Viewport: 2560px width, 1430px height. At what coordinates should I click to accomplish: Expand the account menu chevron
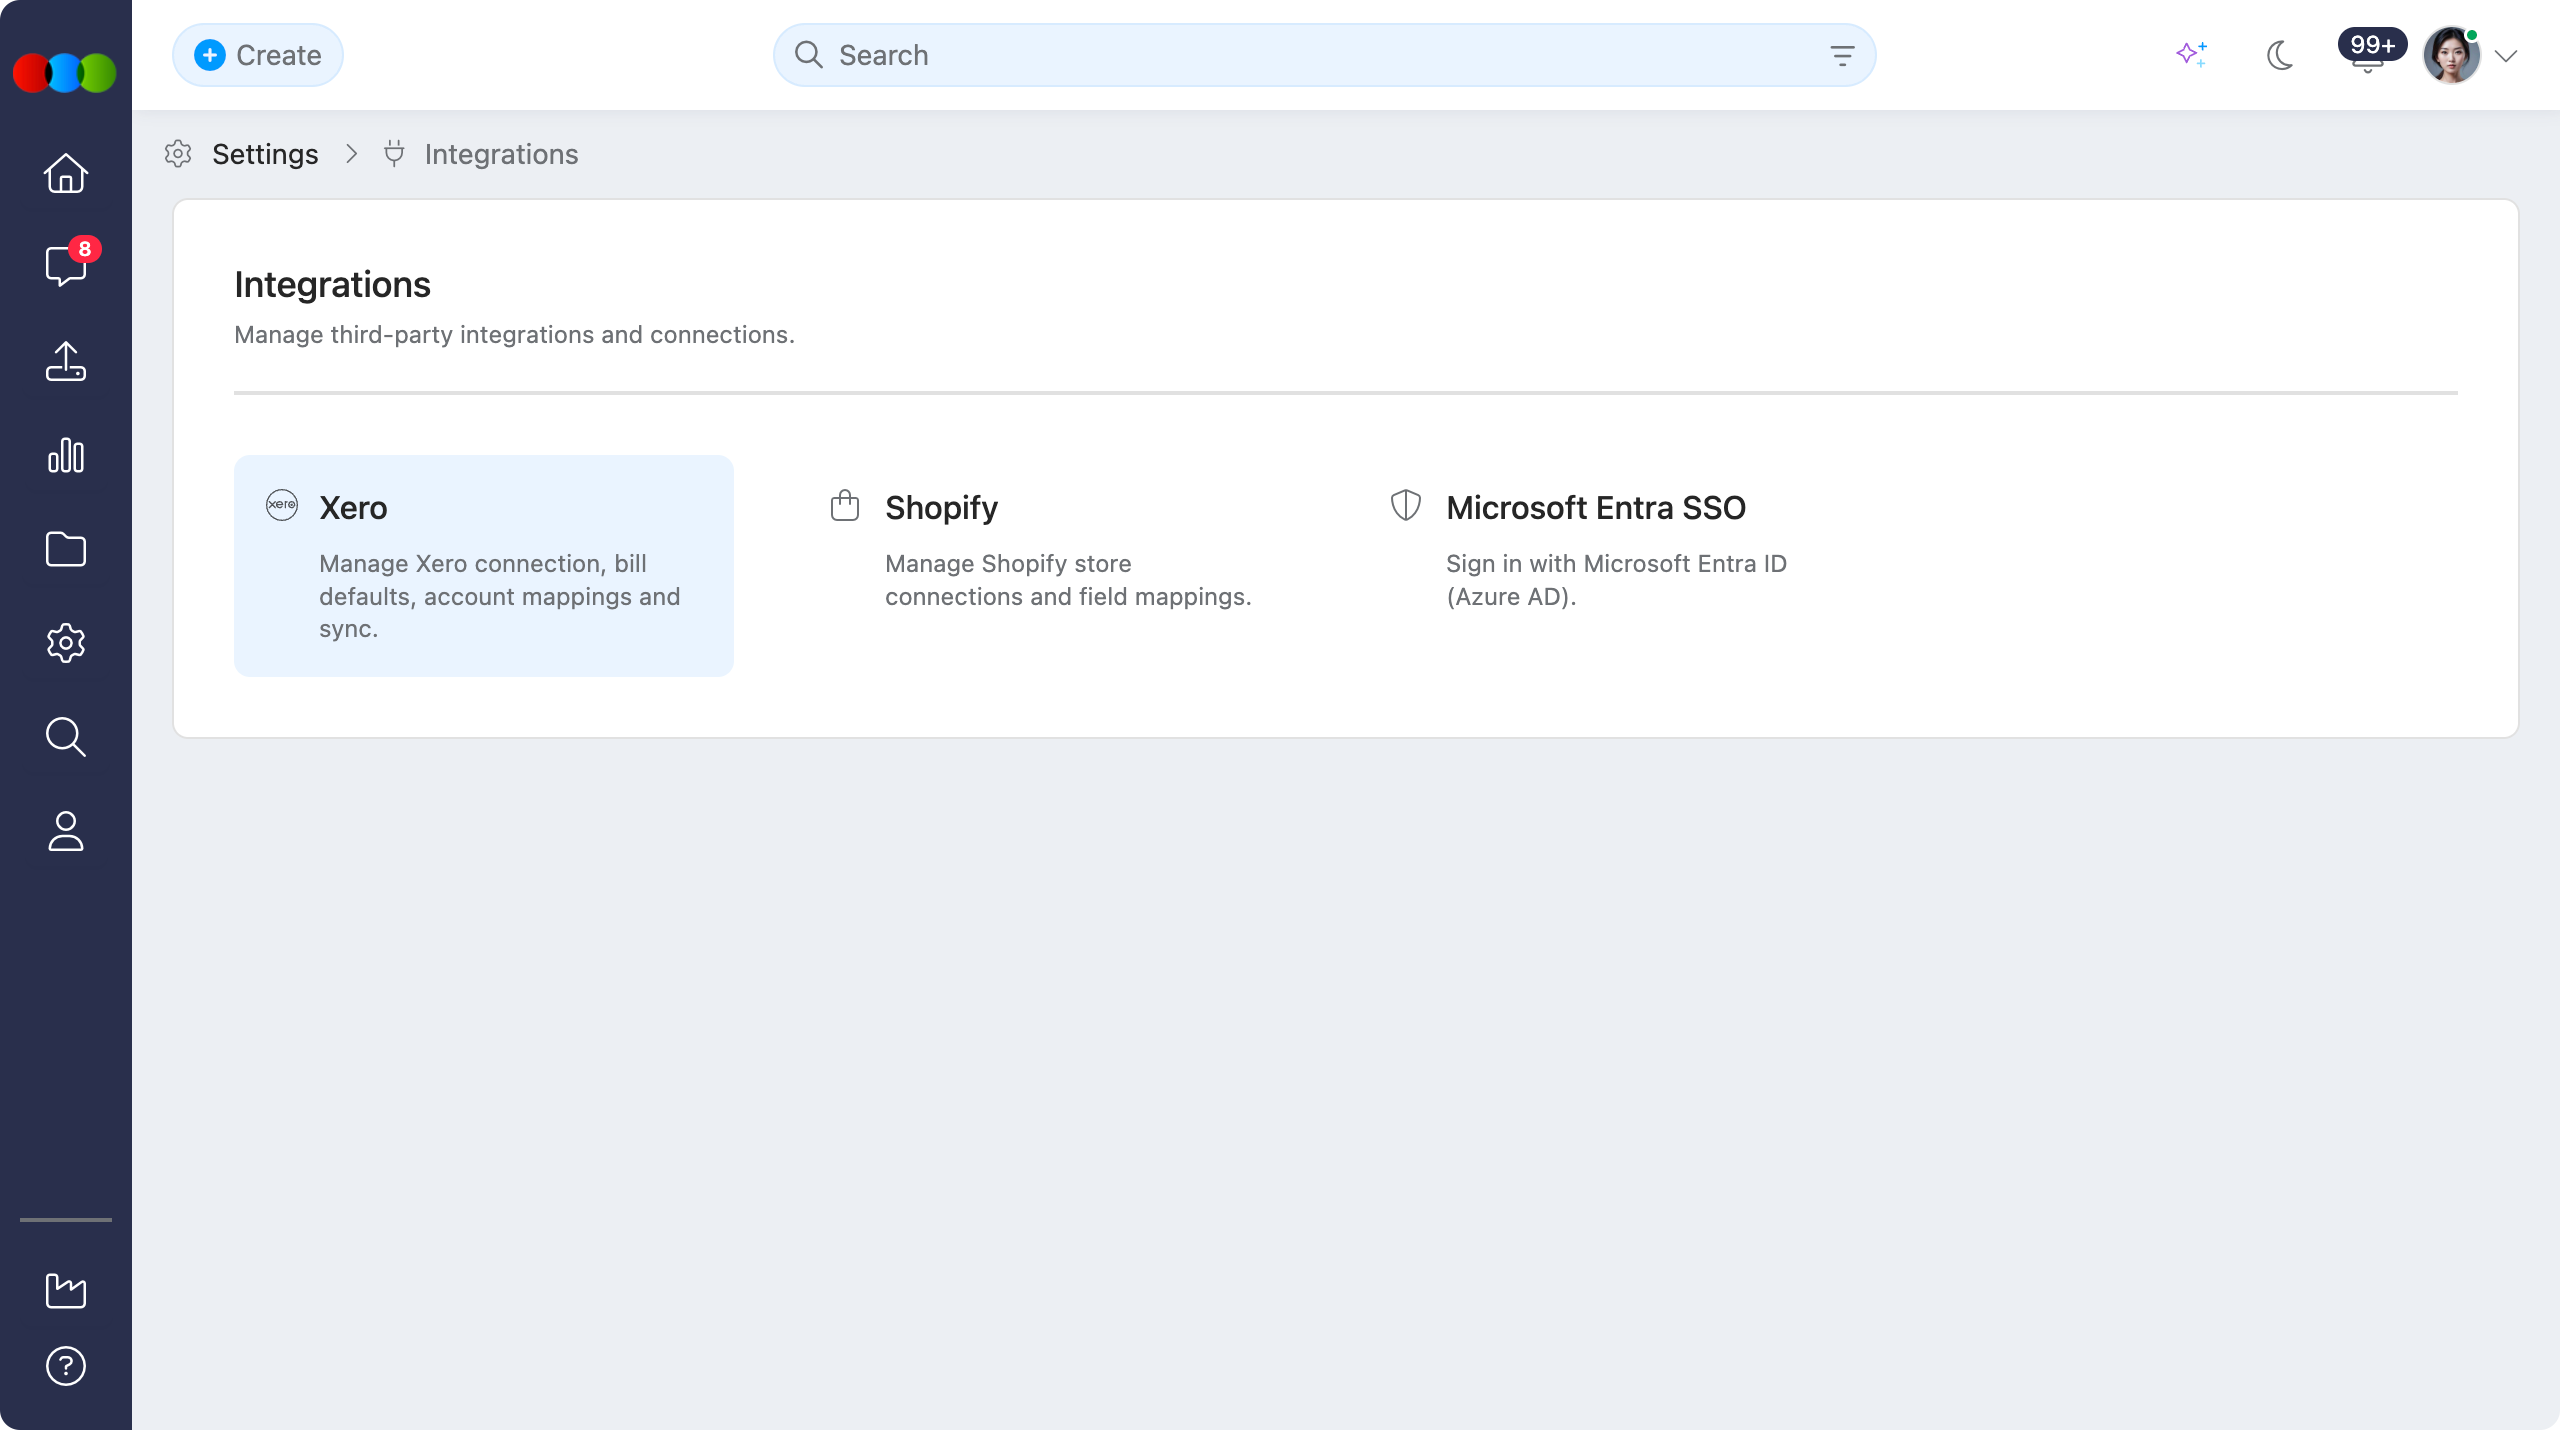pos(2506,56)
